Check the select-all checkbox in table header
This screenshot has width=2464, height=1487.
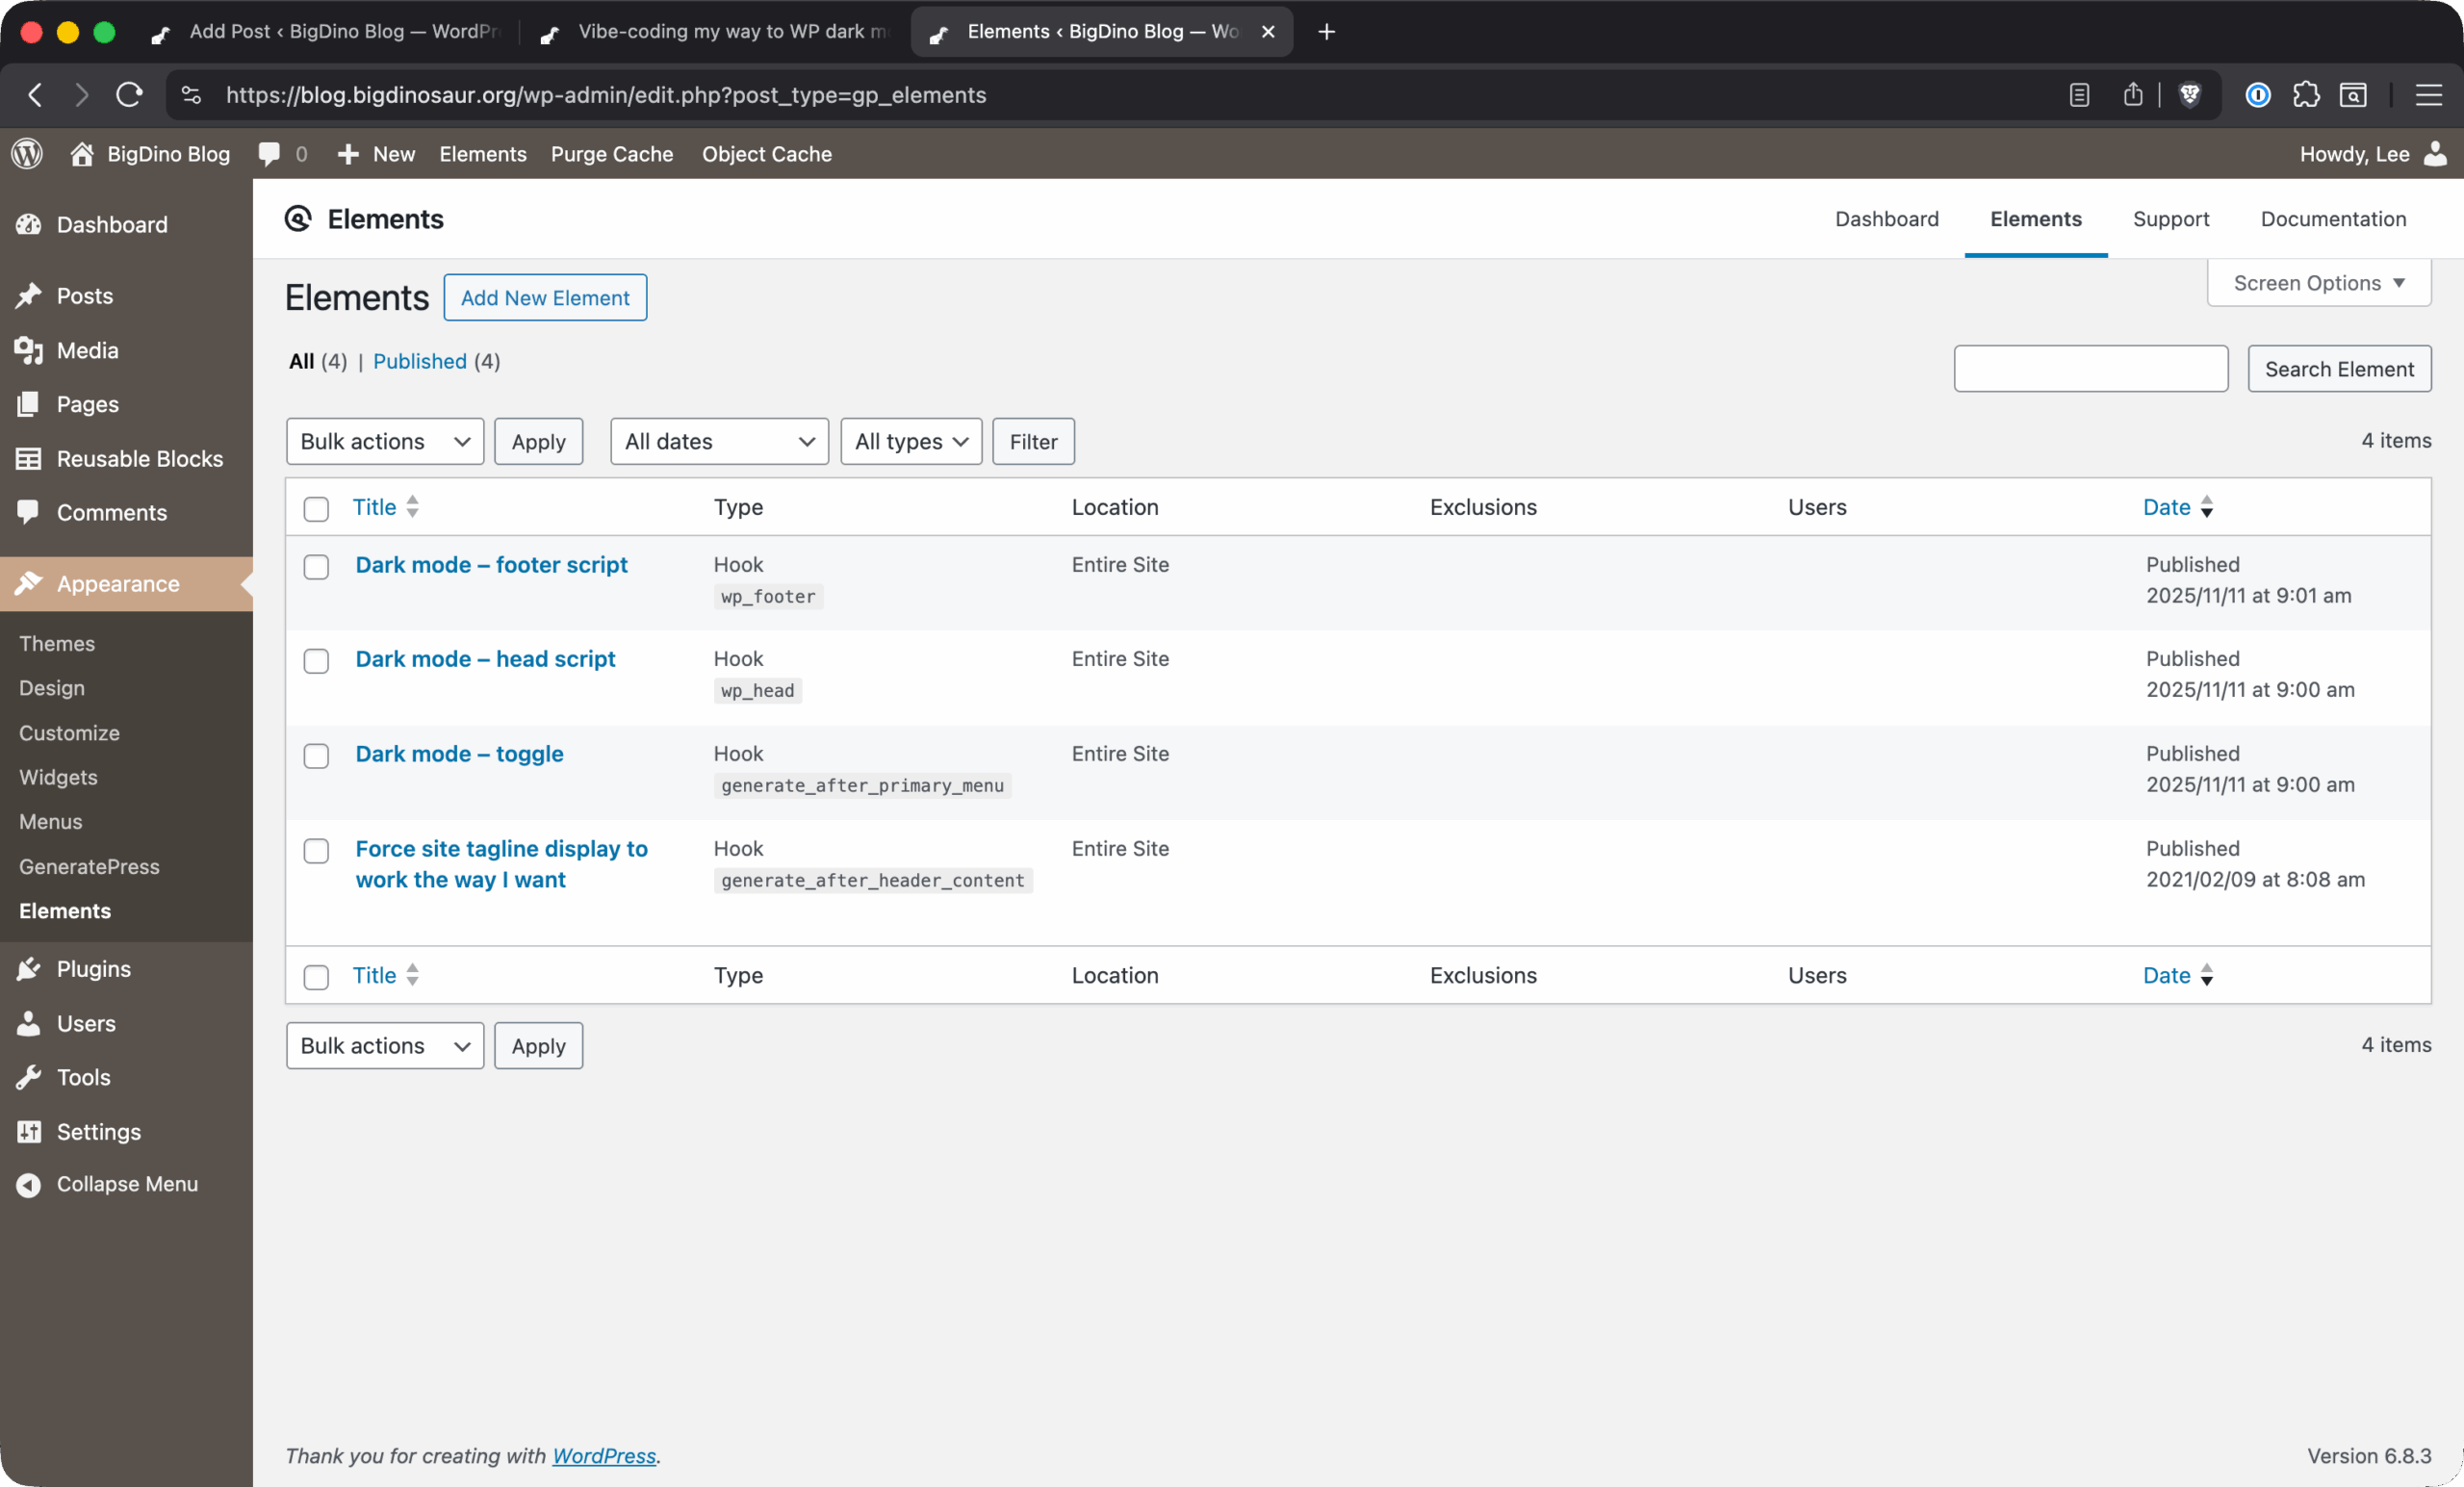(316, 509)
